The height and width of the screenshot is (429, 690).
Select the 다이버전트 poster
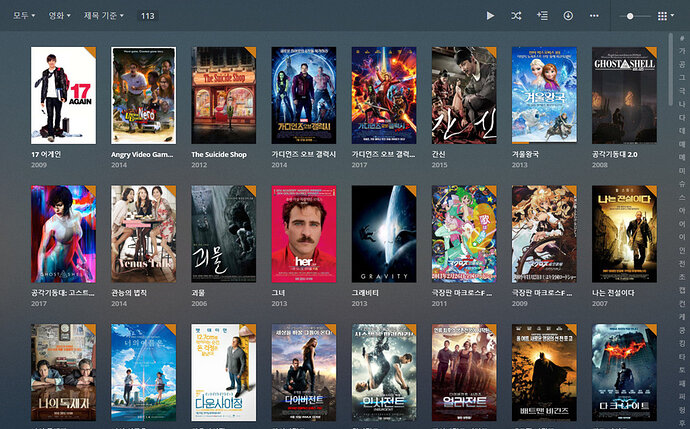(x=304, y=372)
